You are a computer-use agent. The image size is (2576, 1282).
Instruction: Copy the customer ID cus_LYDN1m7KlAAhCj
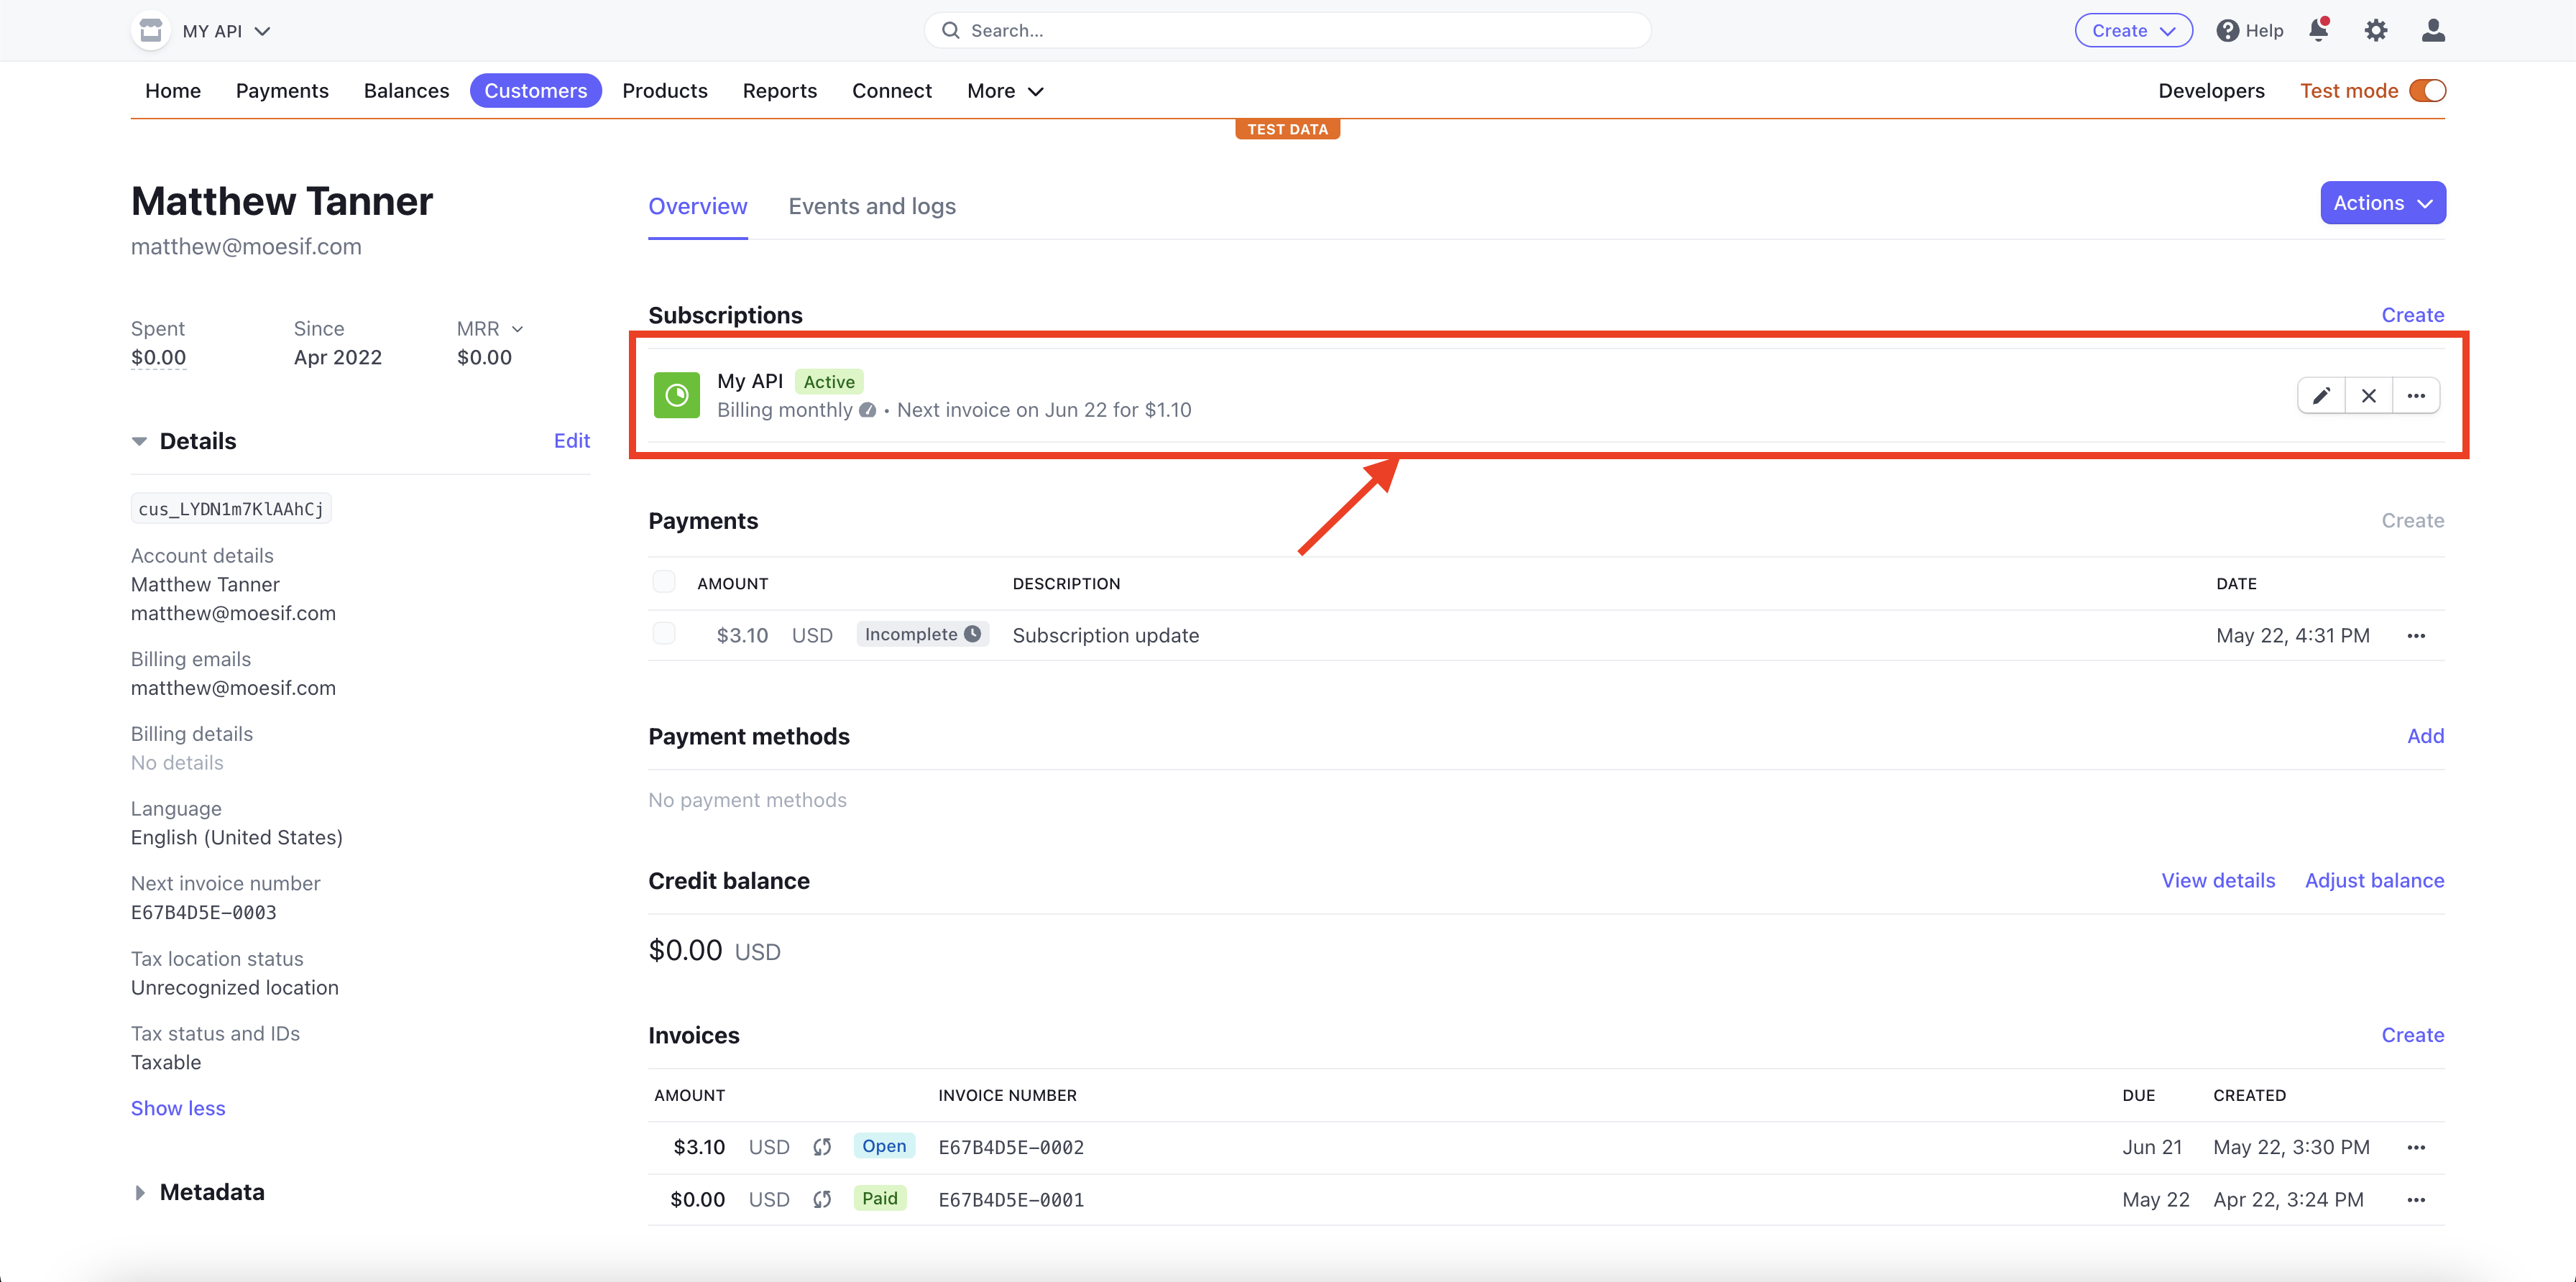click(230, 508)
